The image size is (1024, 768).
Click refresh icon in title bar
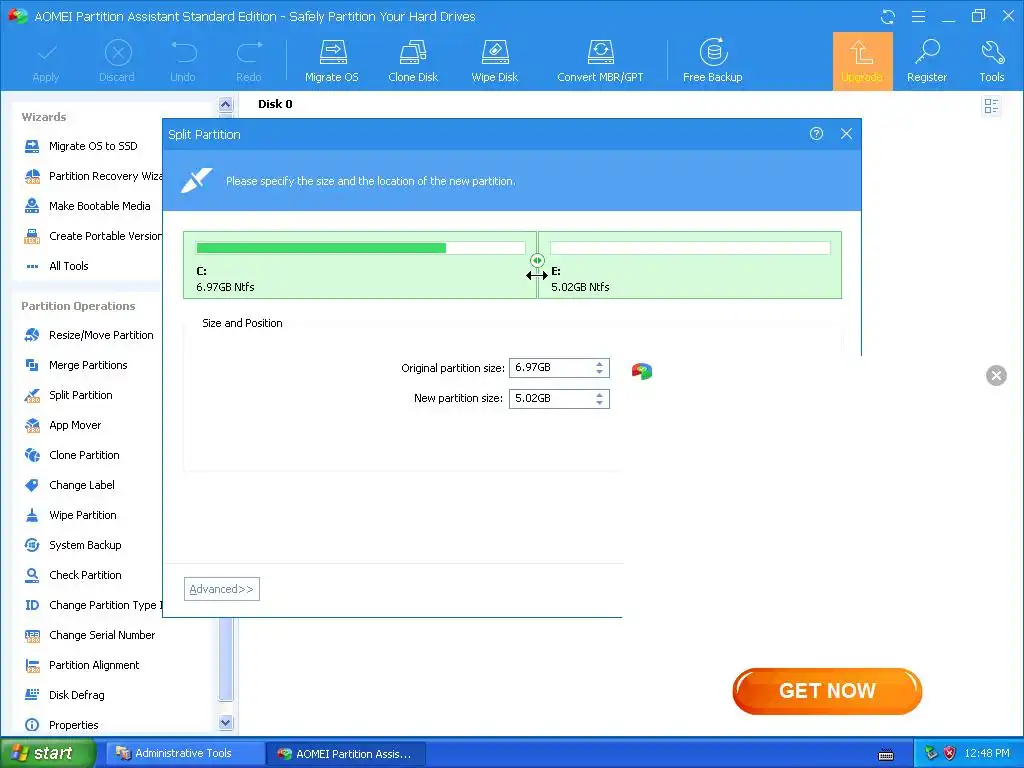(888, 16)
